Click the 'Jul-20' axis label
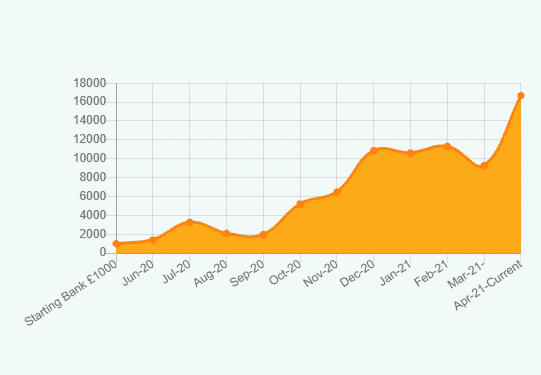The height and width of the screenshot is (375, 541). tap(176, 272)
